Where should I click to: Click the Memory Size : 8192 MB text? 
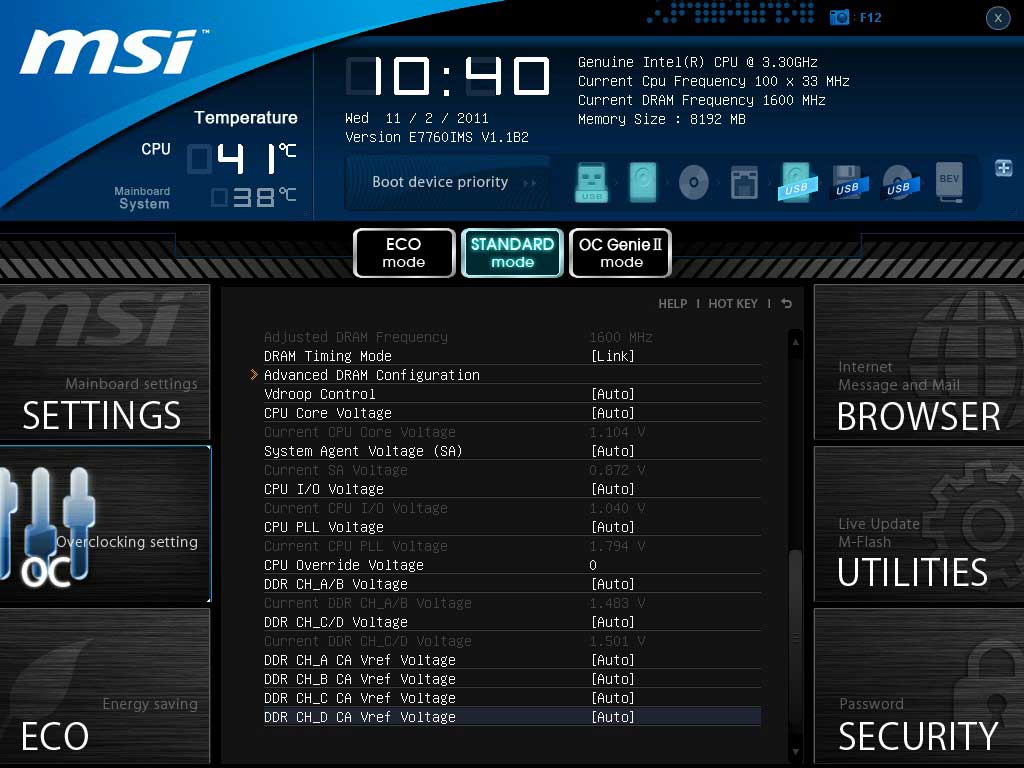[x=662, y=119]
